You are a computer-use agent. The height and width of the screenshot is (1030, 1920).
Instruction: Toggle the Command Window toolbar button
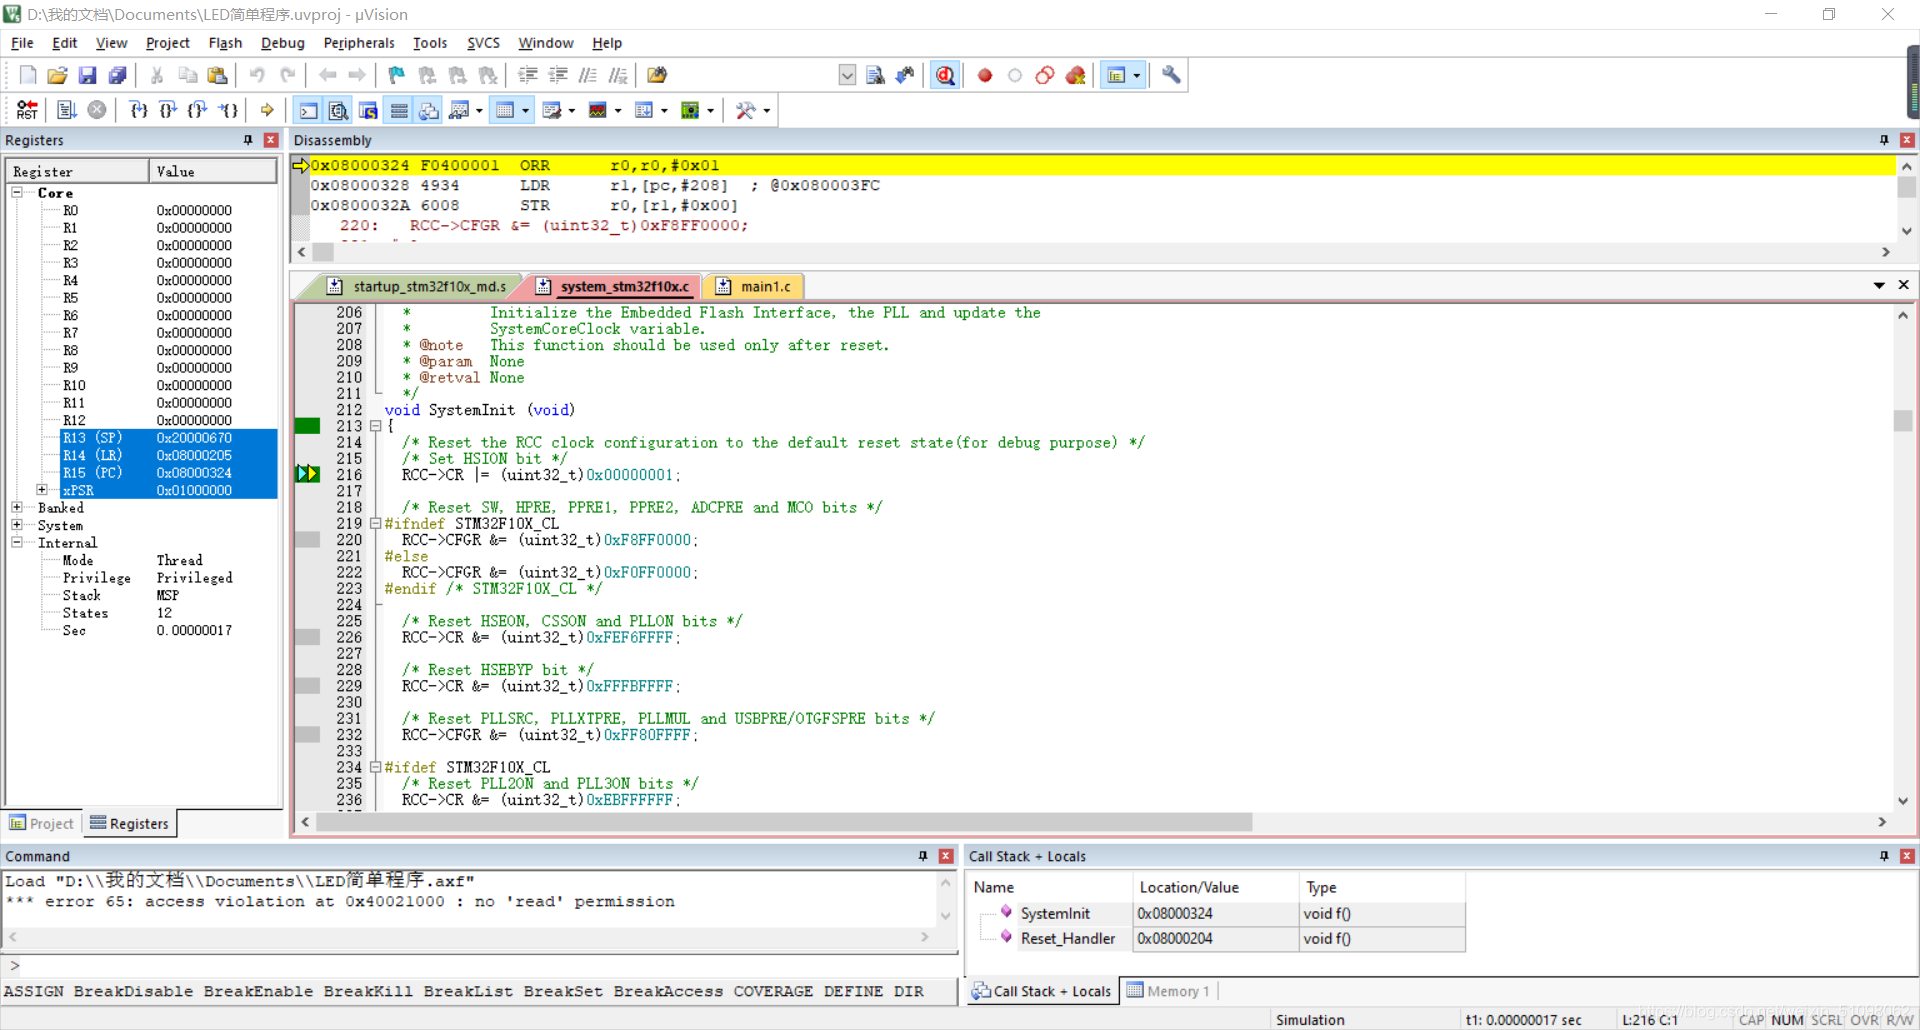click(x=309, y=110)
